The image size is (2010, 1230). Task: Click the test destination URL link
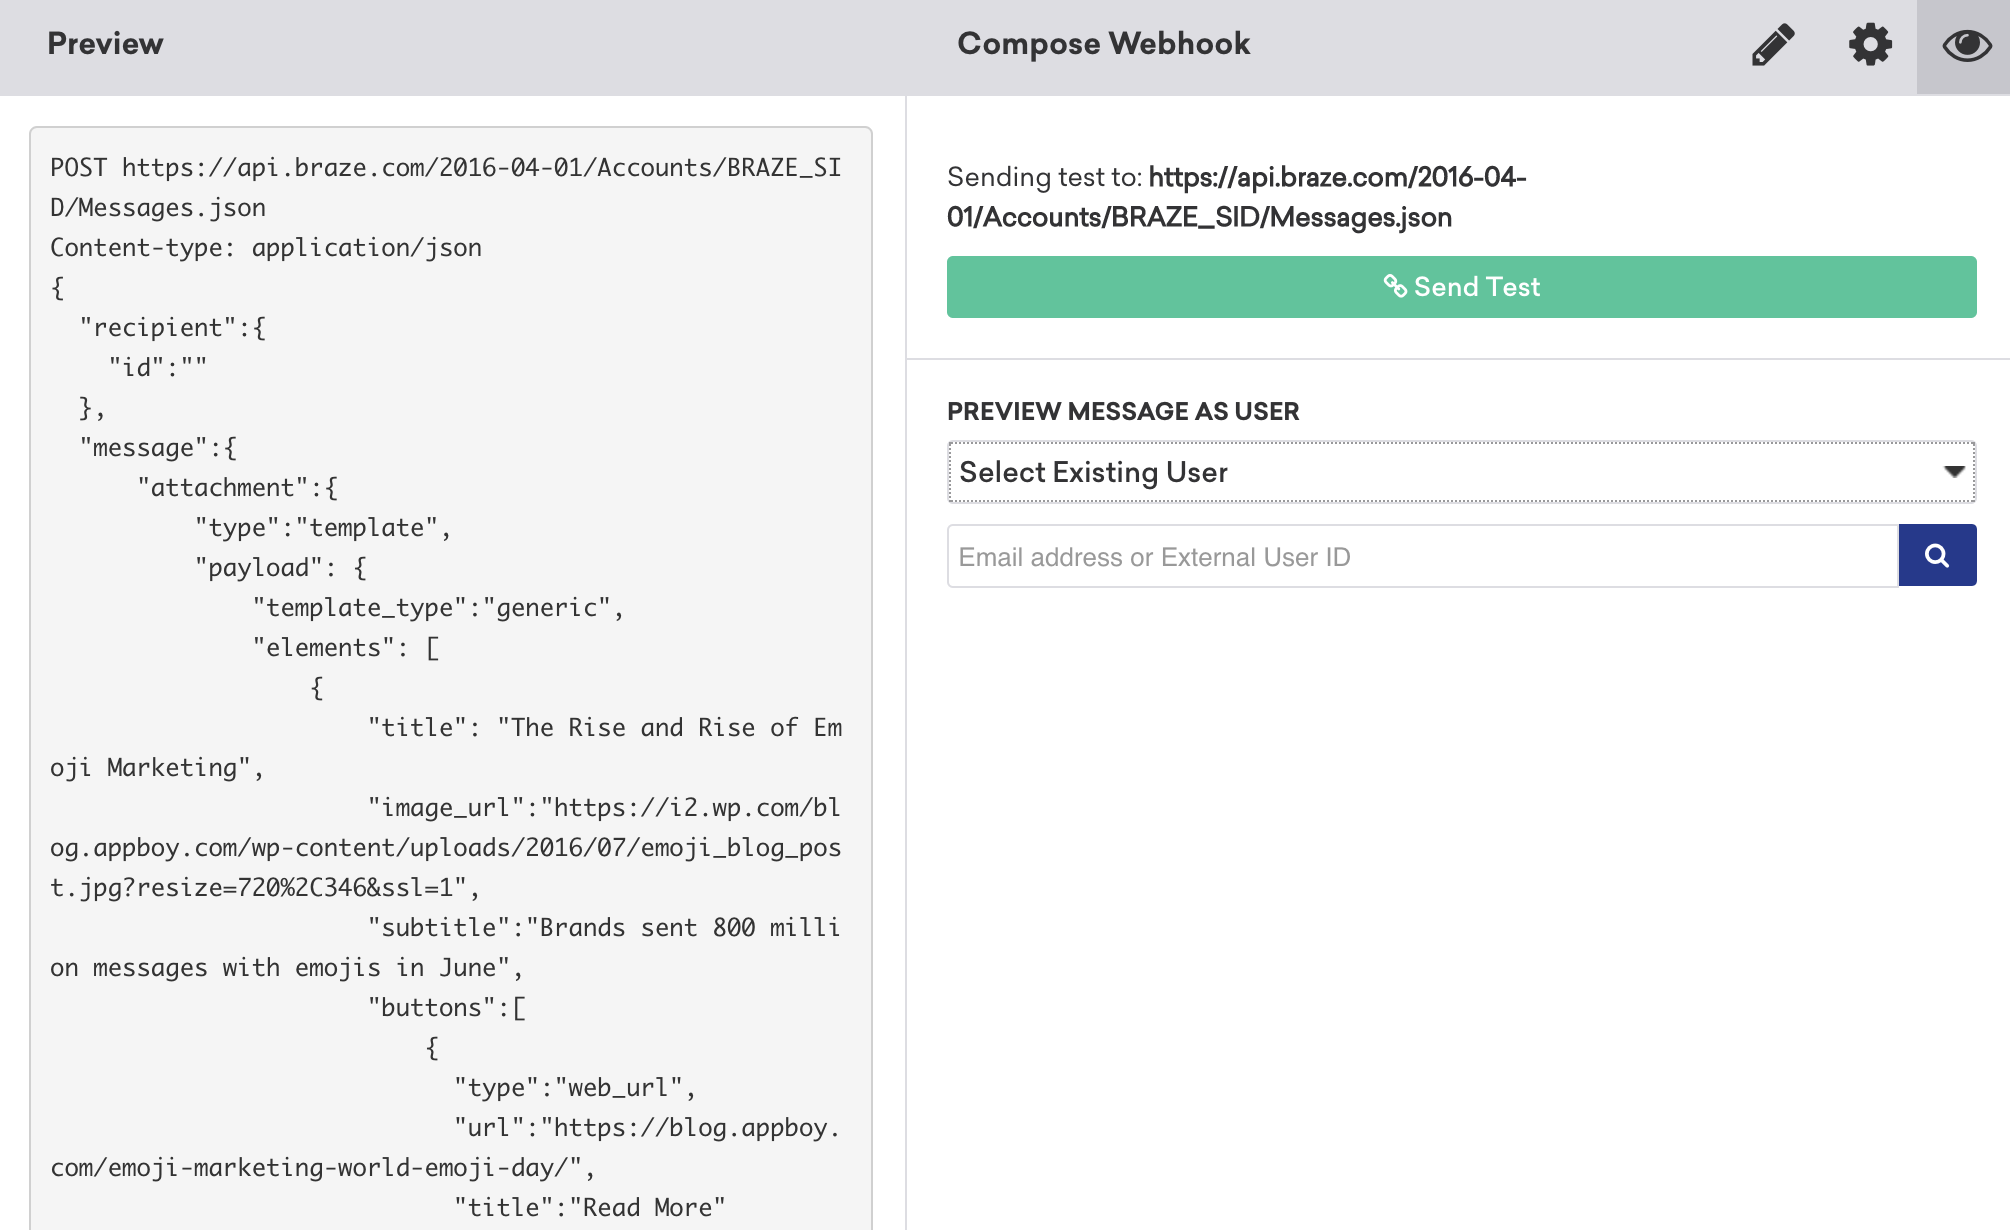pyautogui.click(x=1237, y=197)
